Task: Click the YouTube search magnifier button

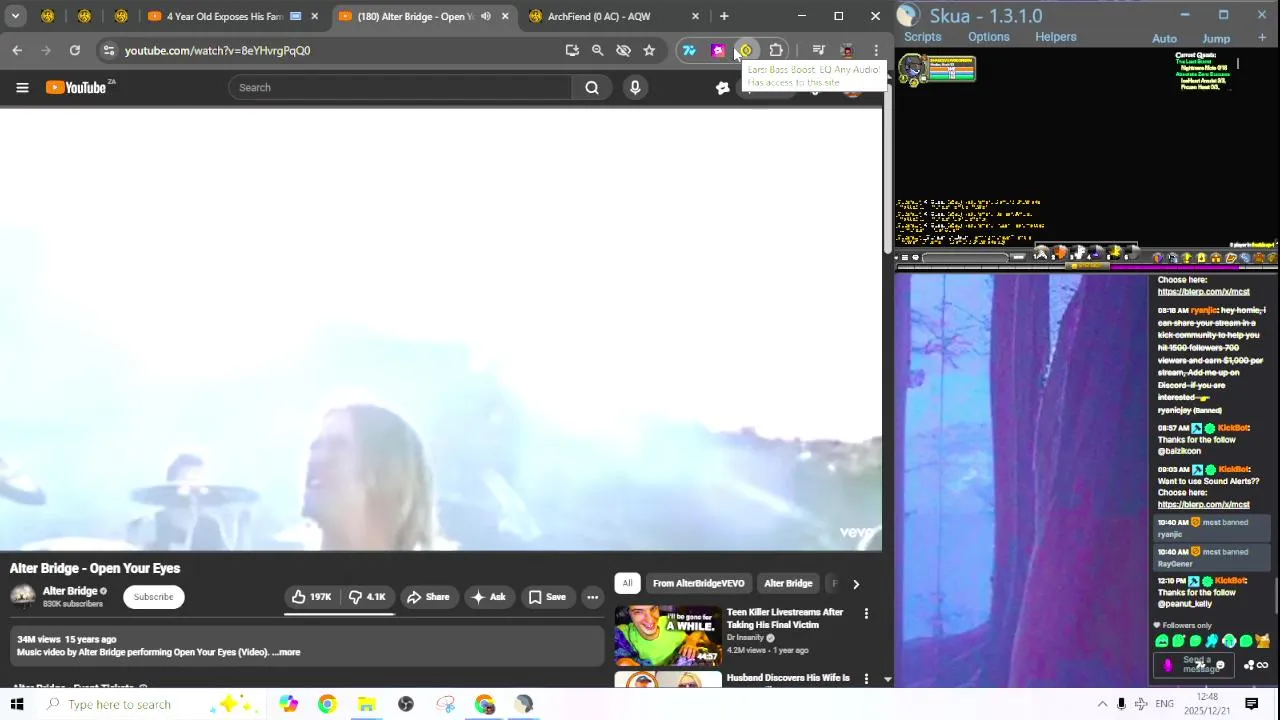Action: [x=592, y=88]
